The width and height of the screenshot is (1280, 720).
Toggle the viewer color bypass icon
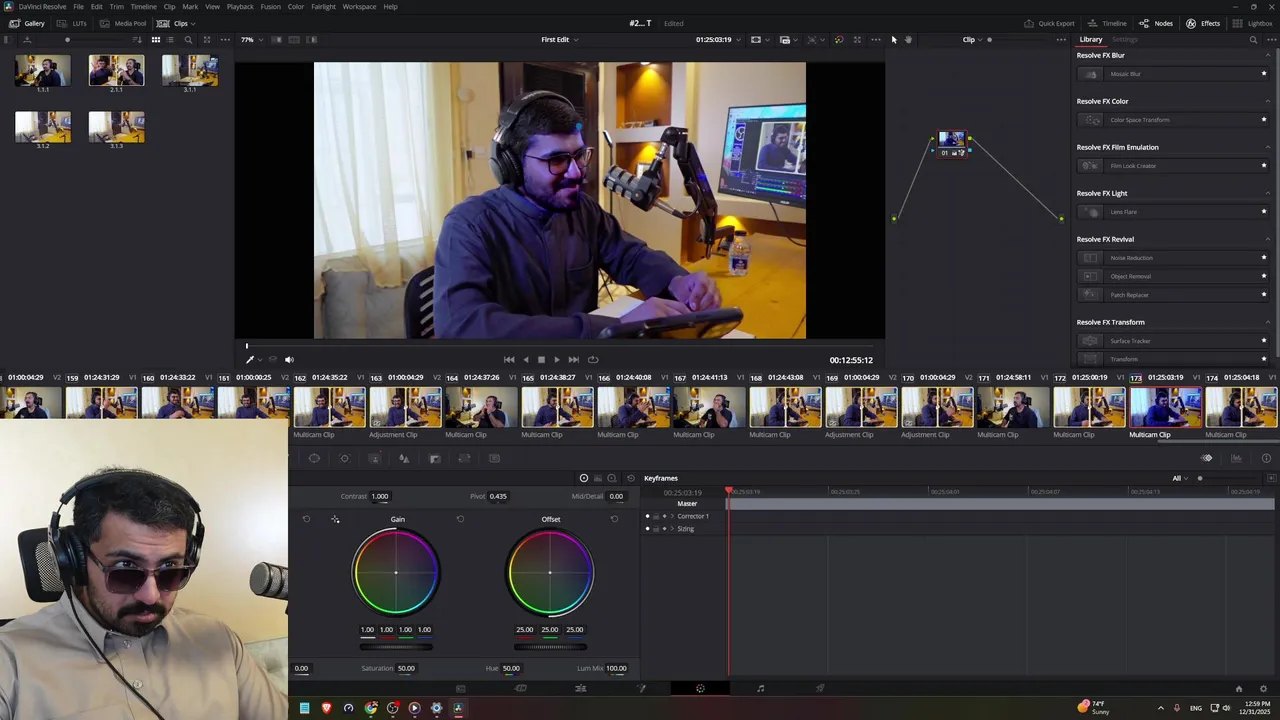[x=838, y=40]
